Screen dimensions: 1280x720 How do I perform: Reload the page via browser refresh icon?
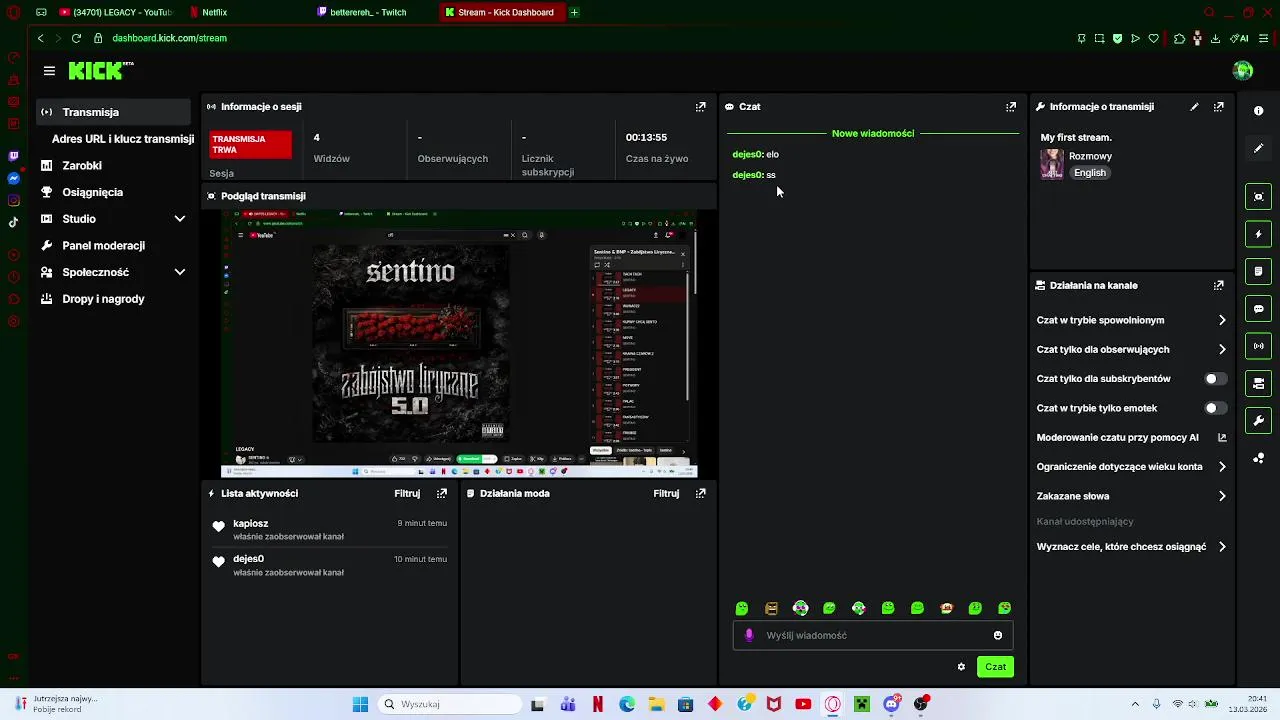[76, 38]
